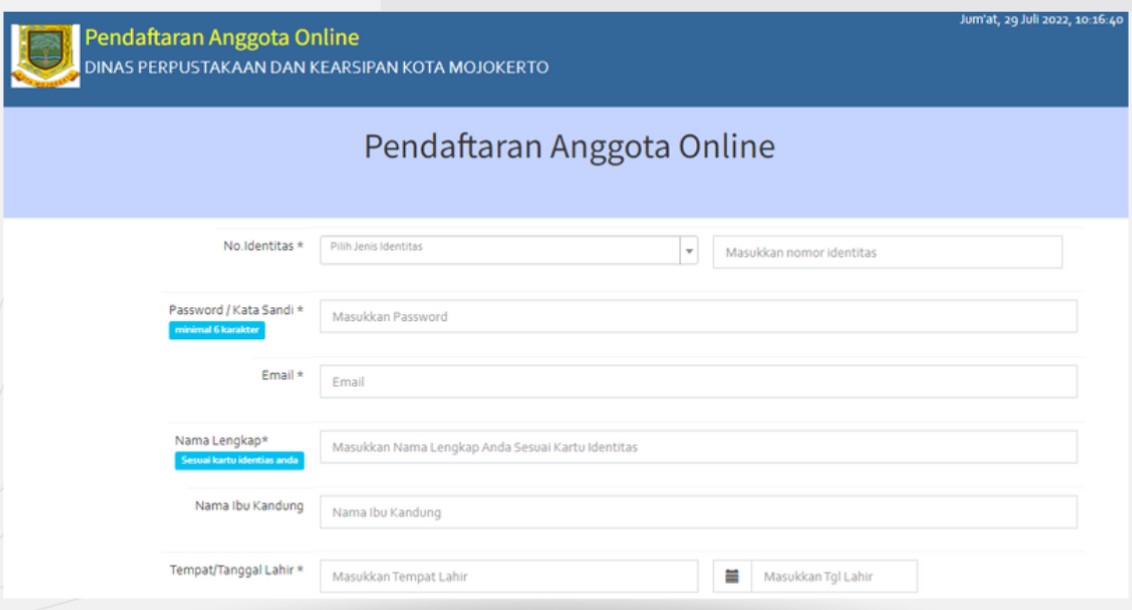Click the dropdown arrow for Jenis Identitas
1132x610 pixels.
(688, 251)
